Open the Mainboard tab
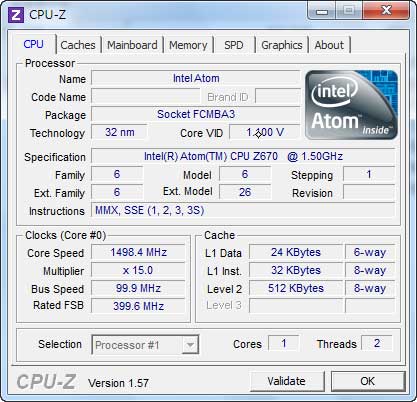This screenshot has height=402, width=417. 132,45
